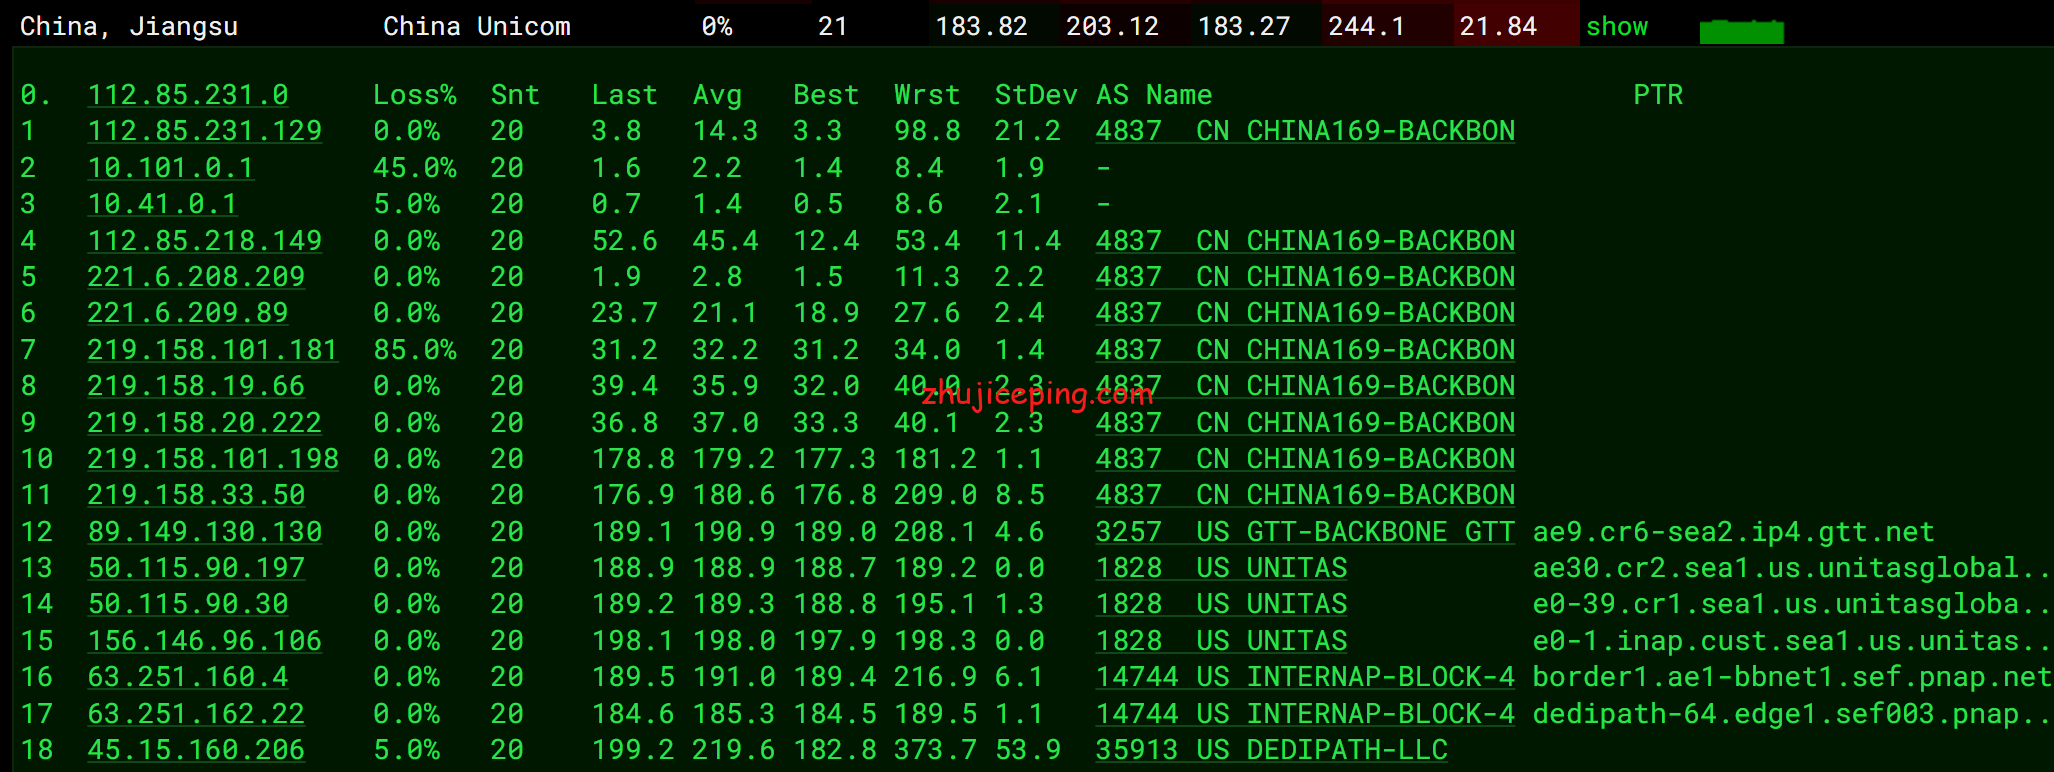Open AS 1828 US UNITAS link for 156.146.96.106

1221,641
